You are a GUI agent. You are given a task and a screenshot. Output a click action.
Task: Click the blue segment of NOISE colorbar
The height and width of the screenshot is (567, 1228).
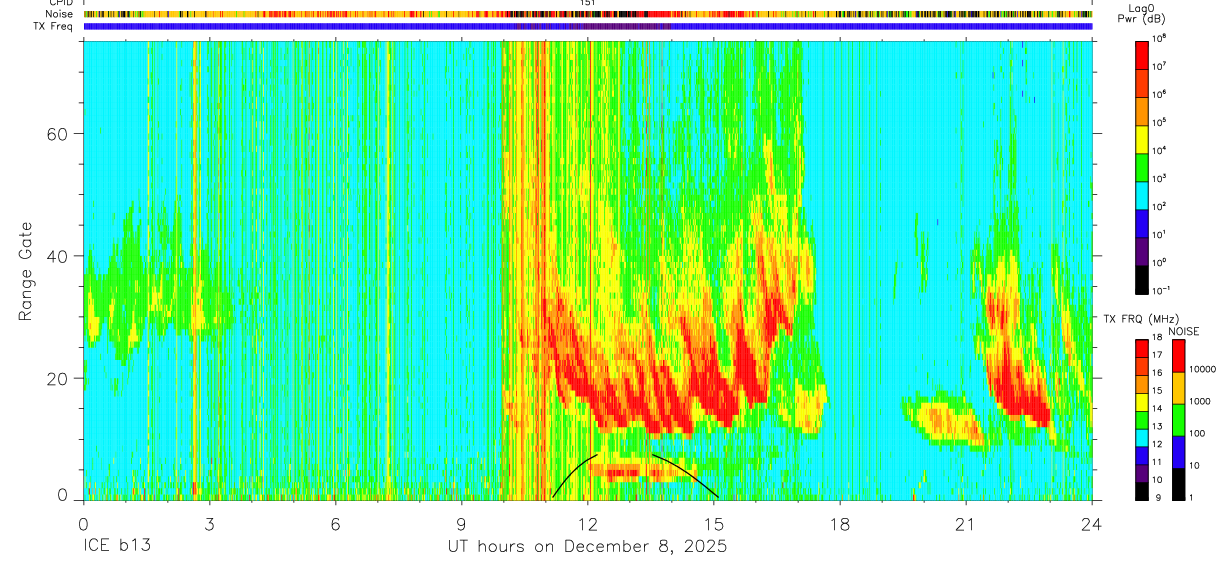1178,451
